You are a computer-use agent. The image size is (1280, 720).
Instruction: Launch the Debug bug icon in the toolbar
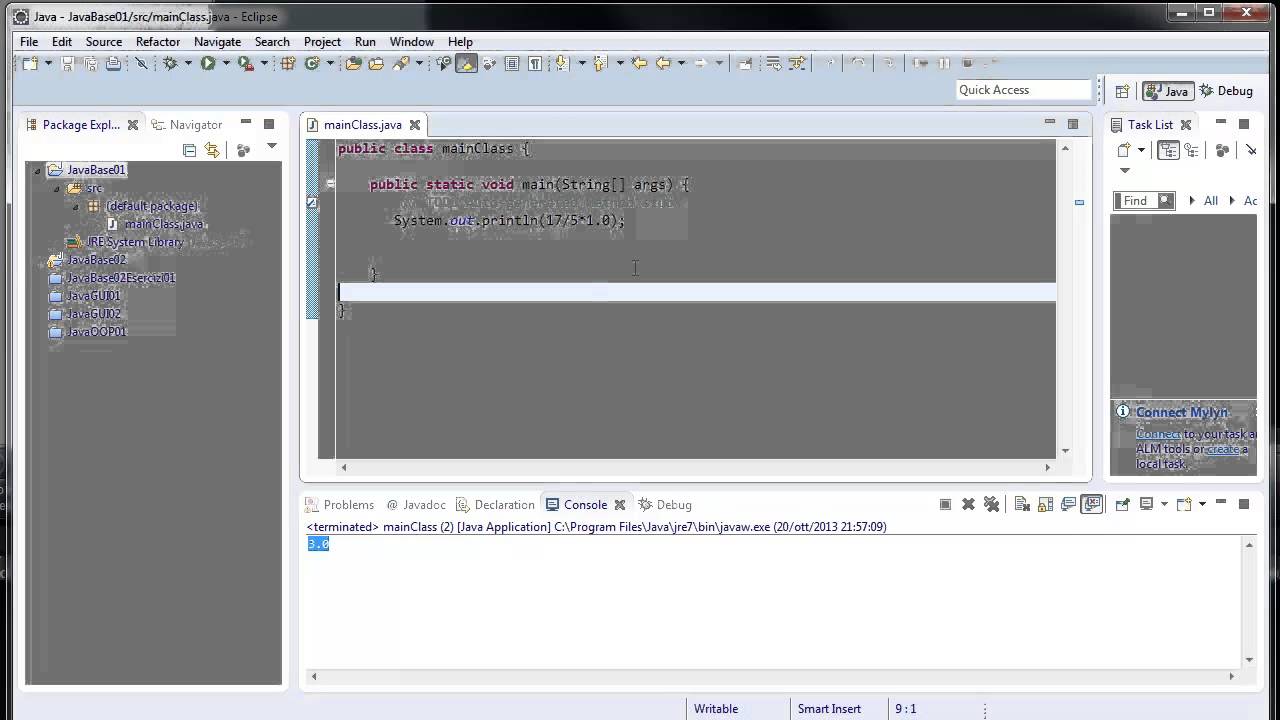point(170,63)
